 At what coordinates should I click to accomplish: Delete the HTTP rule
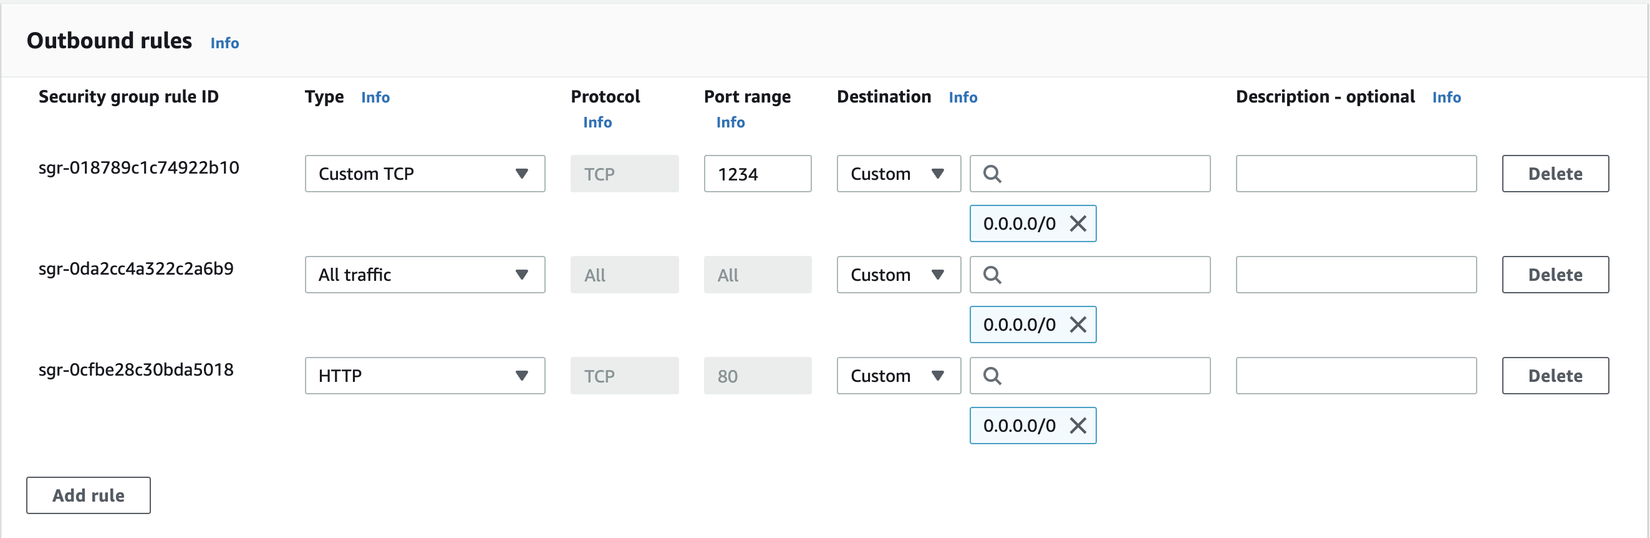pyautogui.click(x=1554, y=376)
